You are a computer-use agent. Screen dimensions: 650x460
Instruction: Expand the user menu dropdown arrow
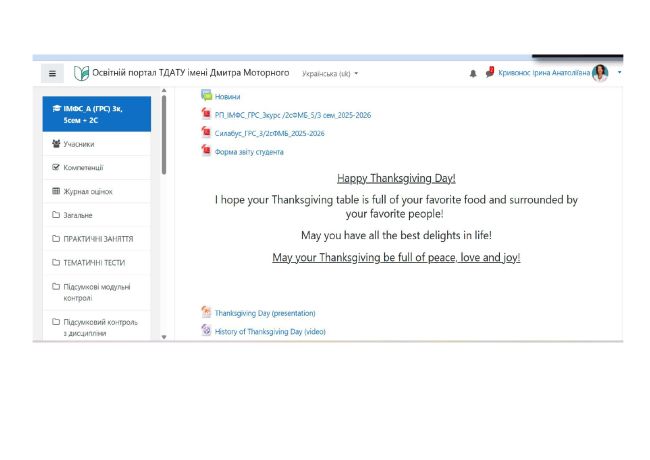(x=619, y=72)
